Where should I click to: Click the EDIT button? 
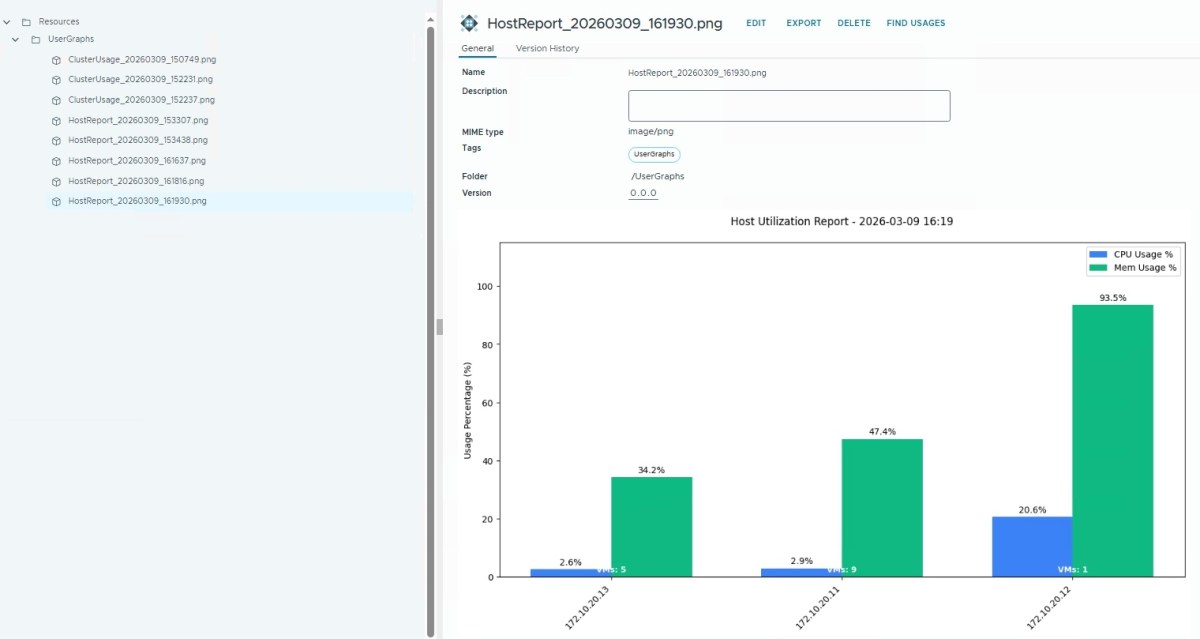tap(756, 22)
